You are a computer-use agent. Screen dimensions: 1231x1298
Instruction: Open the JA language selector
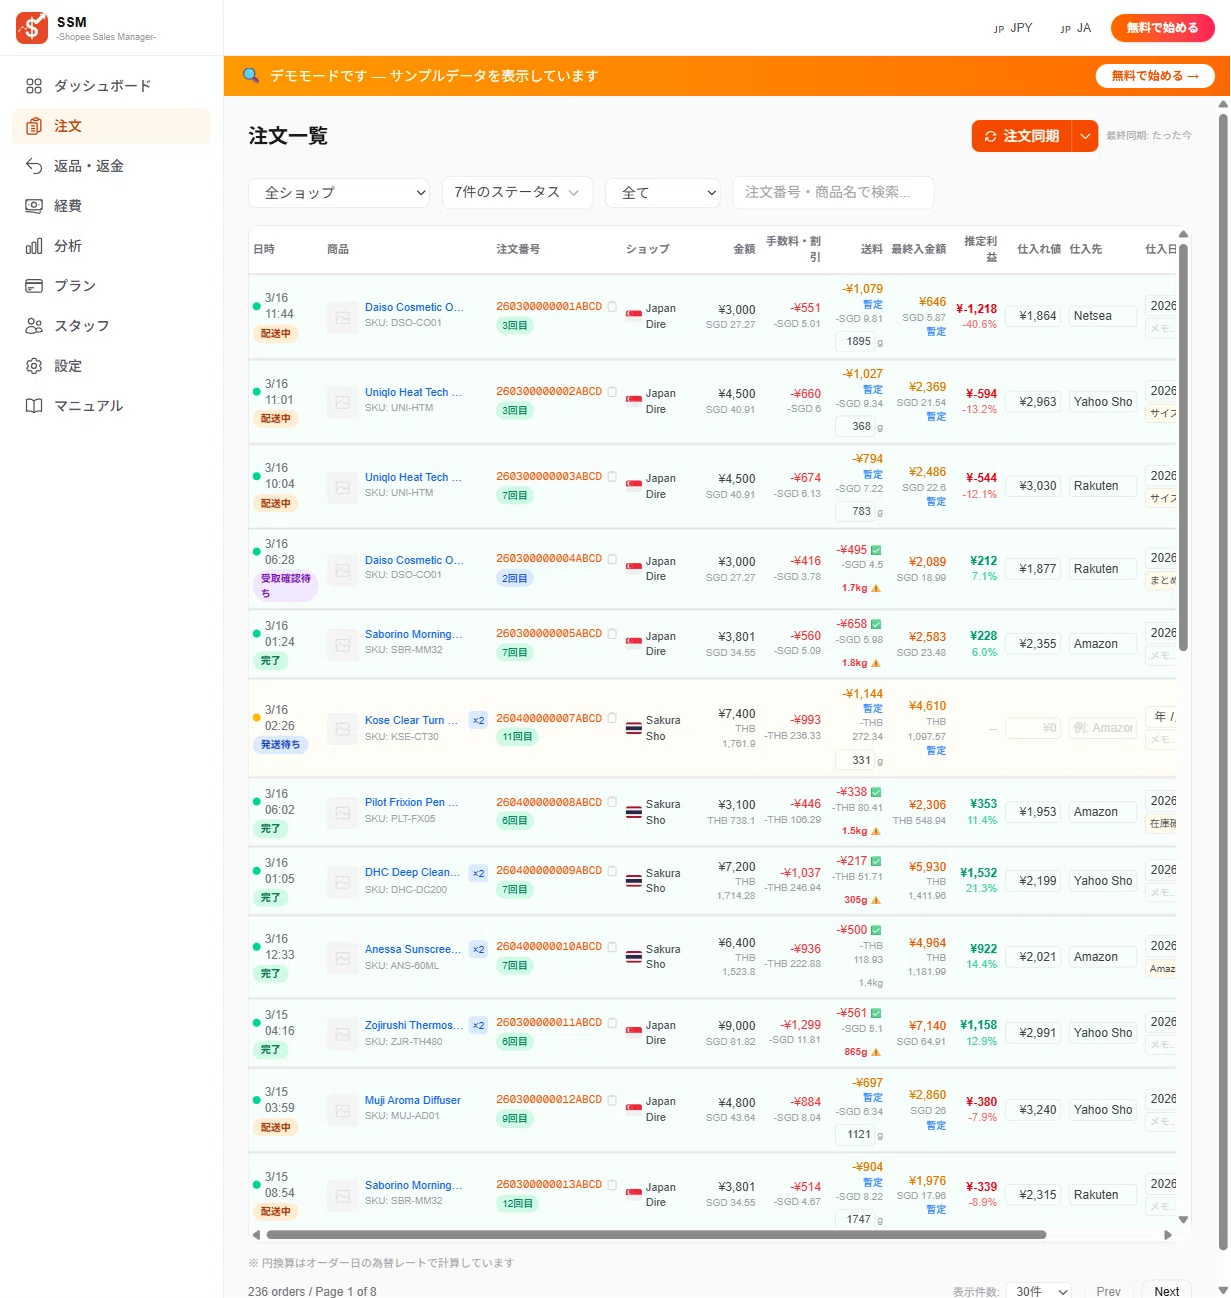coord(1076,28)
